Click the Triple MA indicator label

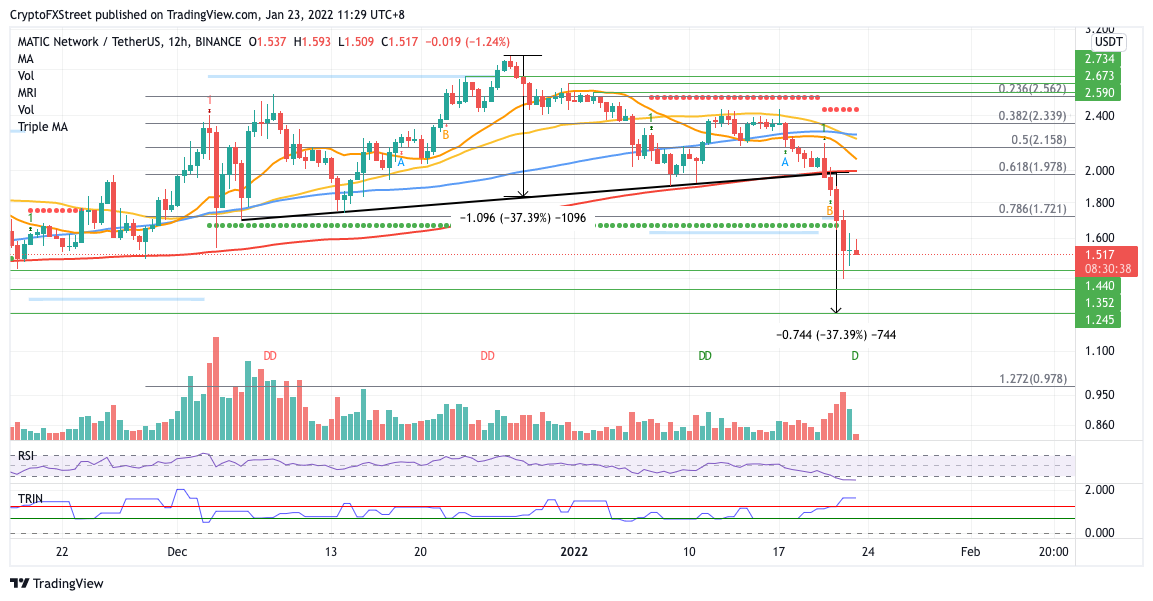click(x=43, y=127)
